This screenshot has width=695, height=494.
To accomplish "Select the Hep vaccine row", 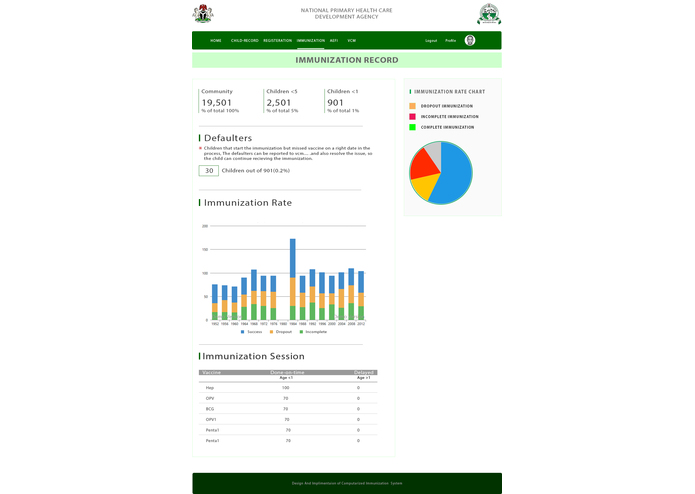I will point(288,388).
